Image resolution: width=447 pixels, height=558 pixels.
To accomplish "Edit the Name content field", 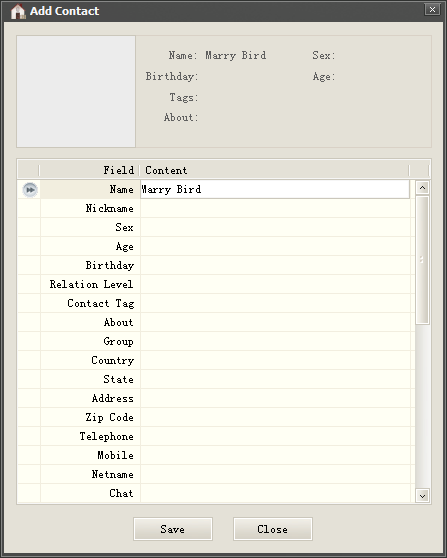I will click(x=275, y=189).
